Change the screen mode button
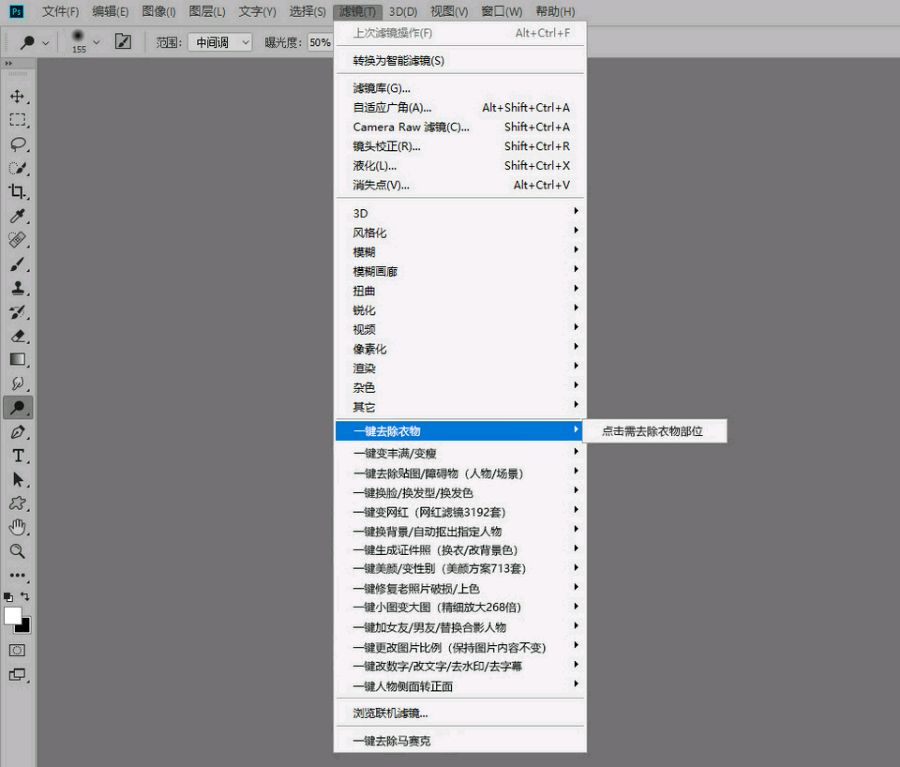900x767 pixels. coord(17,675)
